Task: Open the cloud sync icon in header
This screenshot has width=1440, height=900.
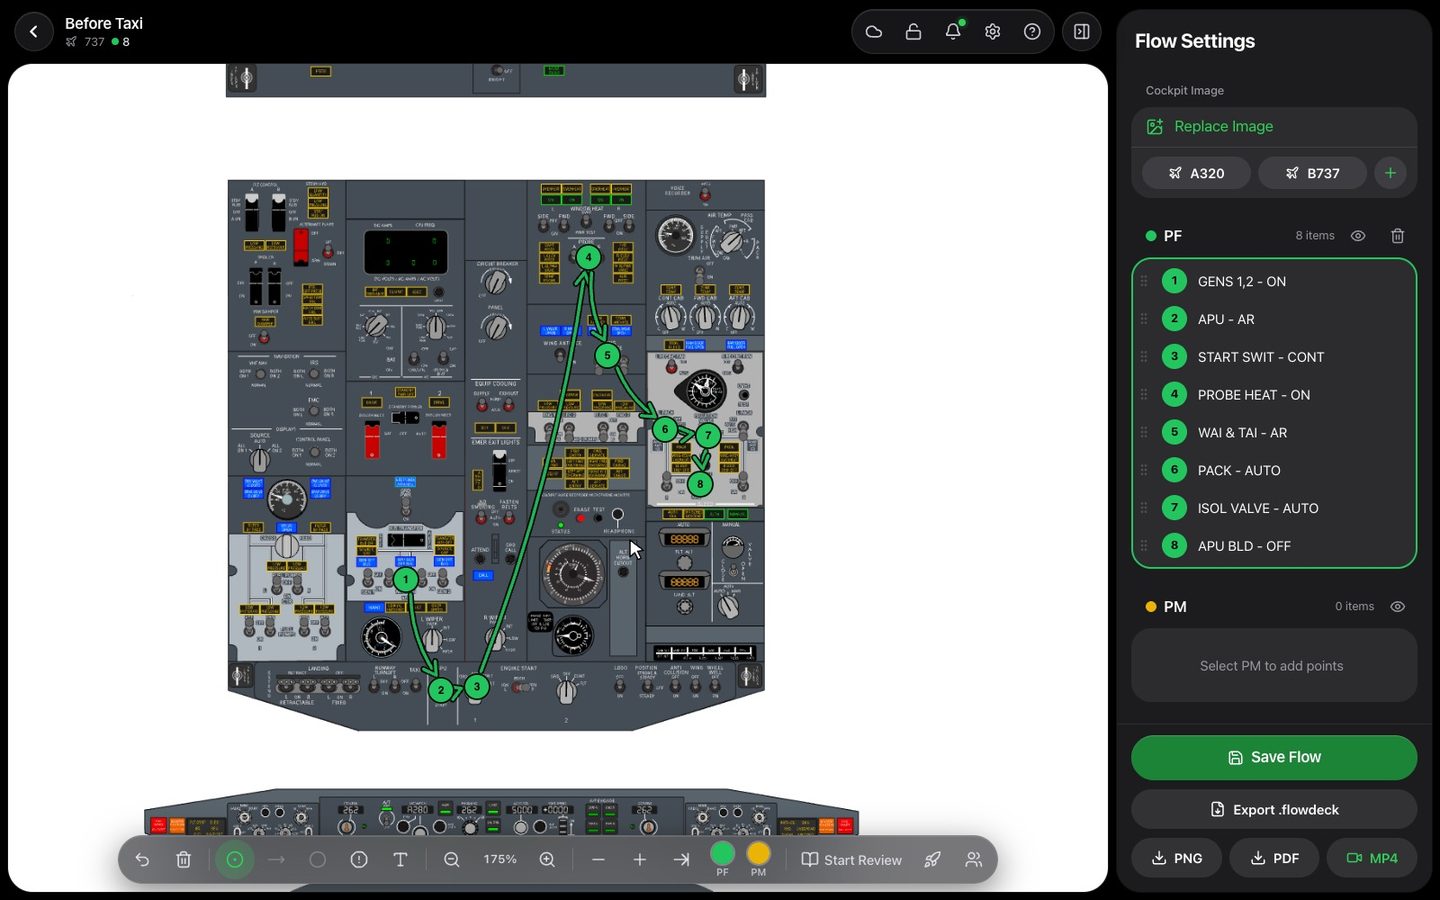Action: (x=873, y=32)
